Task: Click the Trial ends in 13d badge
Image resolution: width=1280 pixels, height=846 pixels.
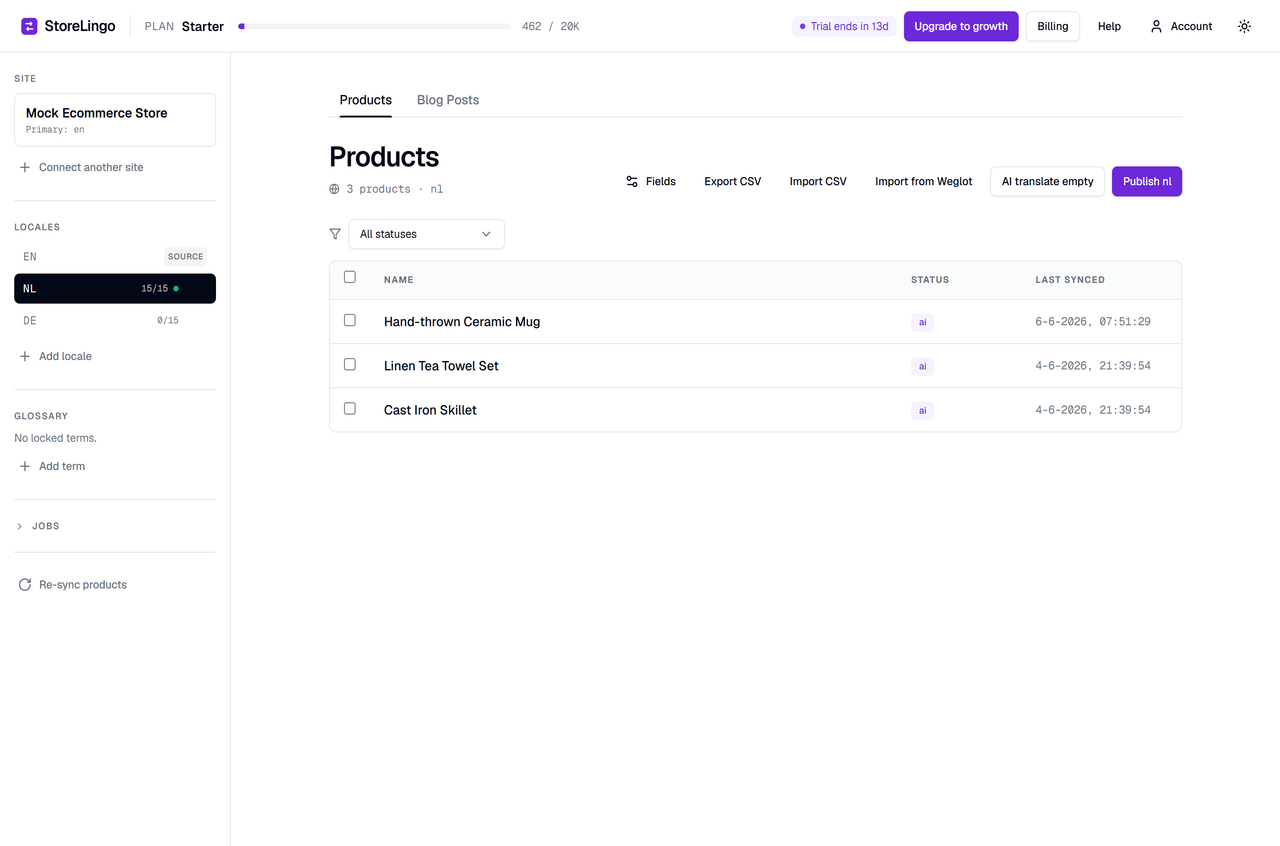Action: coord(845,26)
